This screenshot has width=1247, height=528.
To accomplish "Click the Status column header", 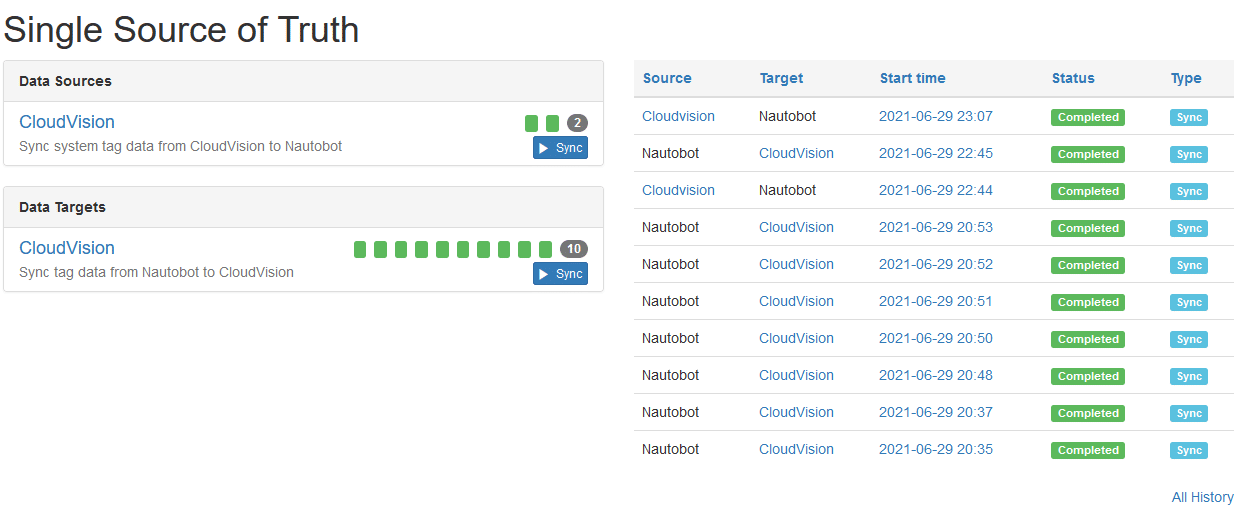I will point(1073,78).
